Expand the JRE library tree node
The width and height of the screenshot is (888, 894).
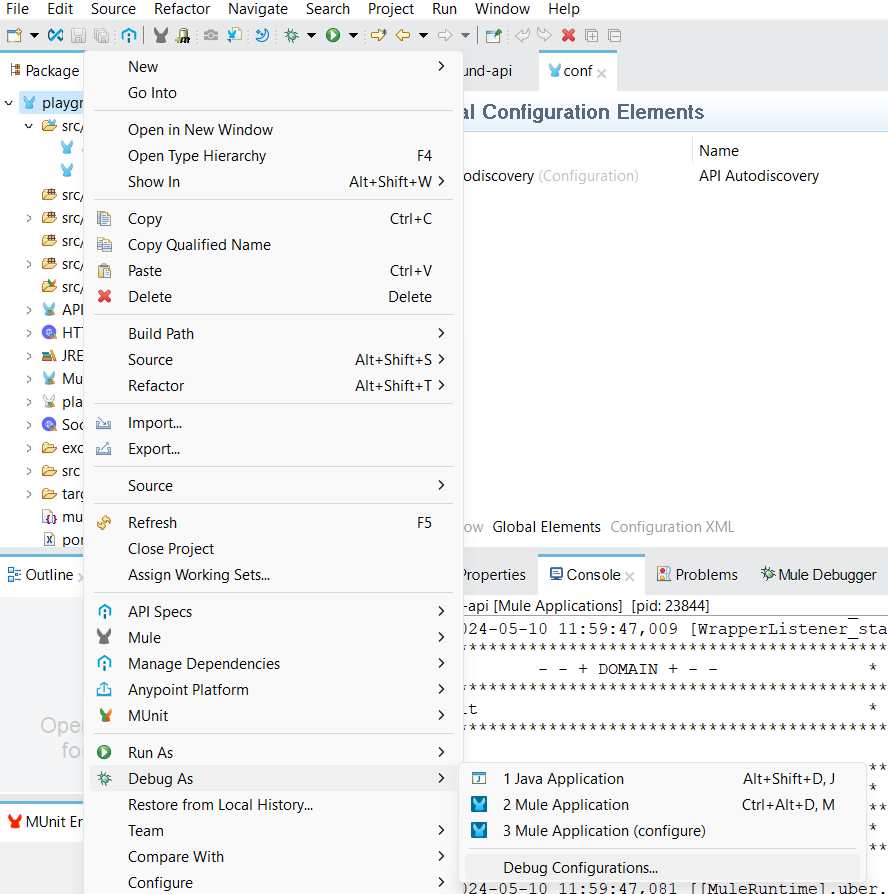tap(29, 356)
